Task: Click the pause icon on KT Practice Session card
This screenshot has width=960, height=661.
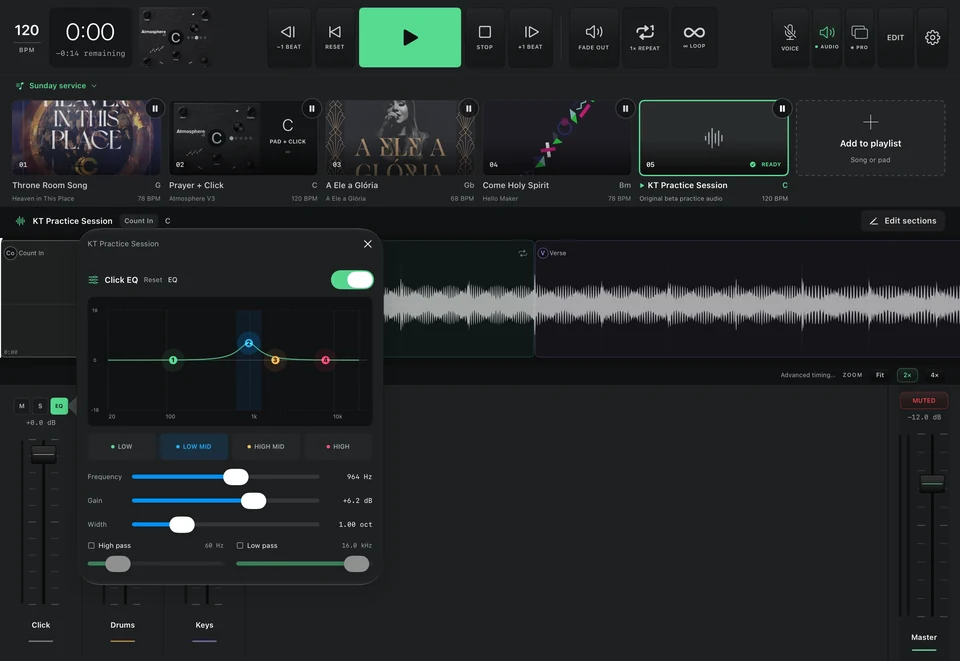Action: [x=782, y=108]
